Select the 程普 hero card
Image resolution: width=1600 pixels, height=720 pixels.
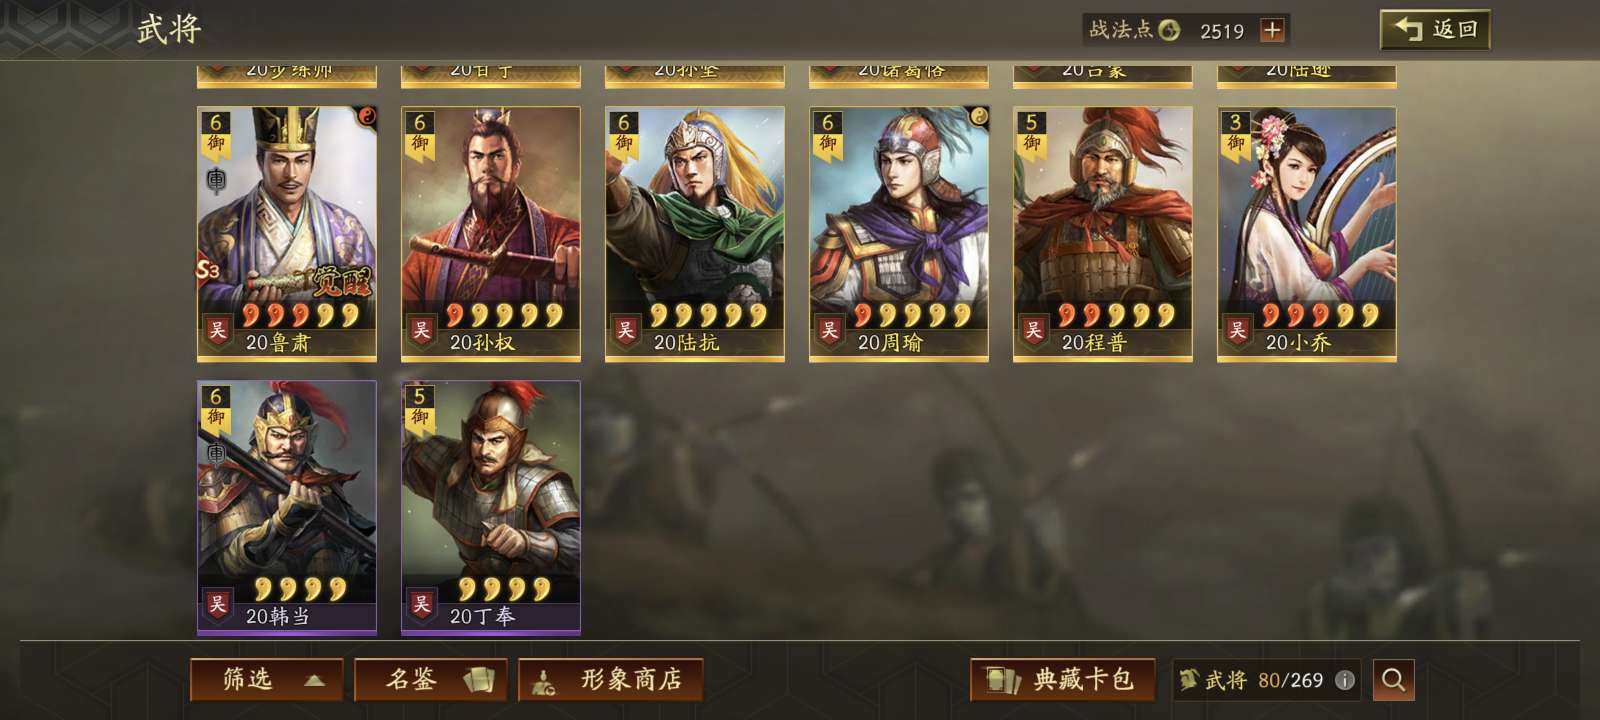coord(1103,233)
